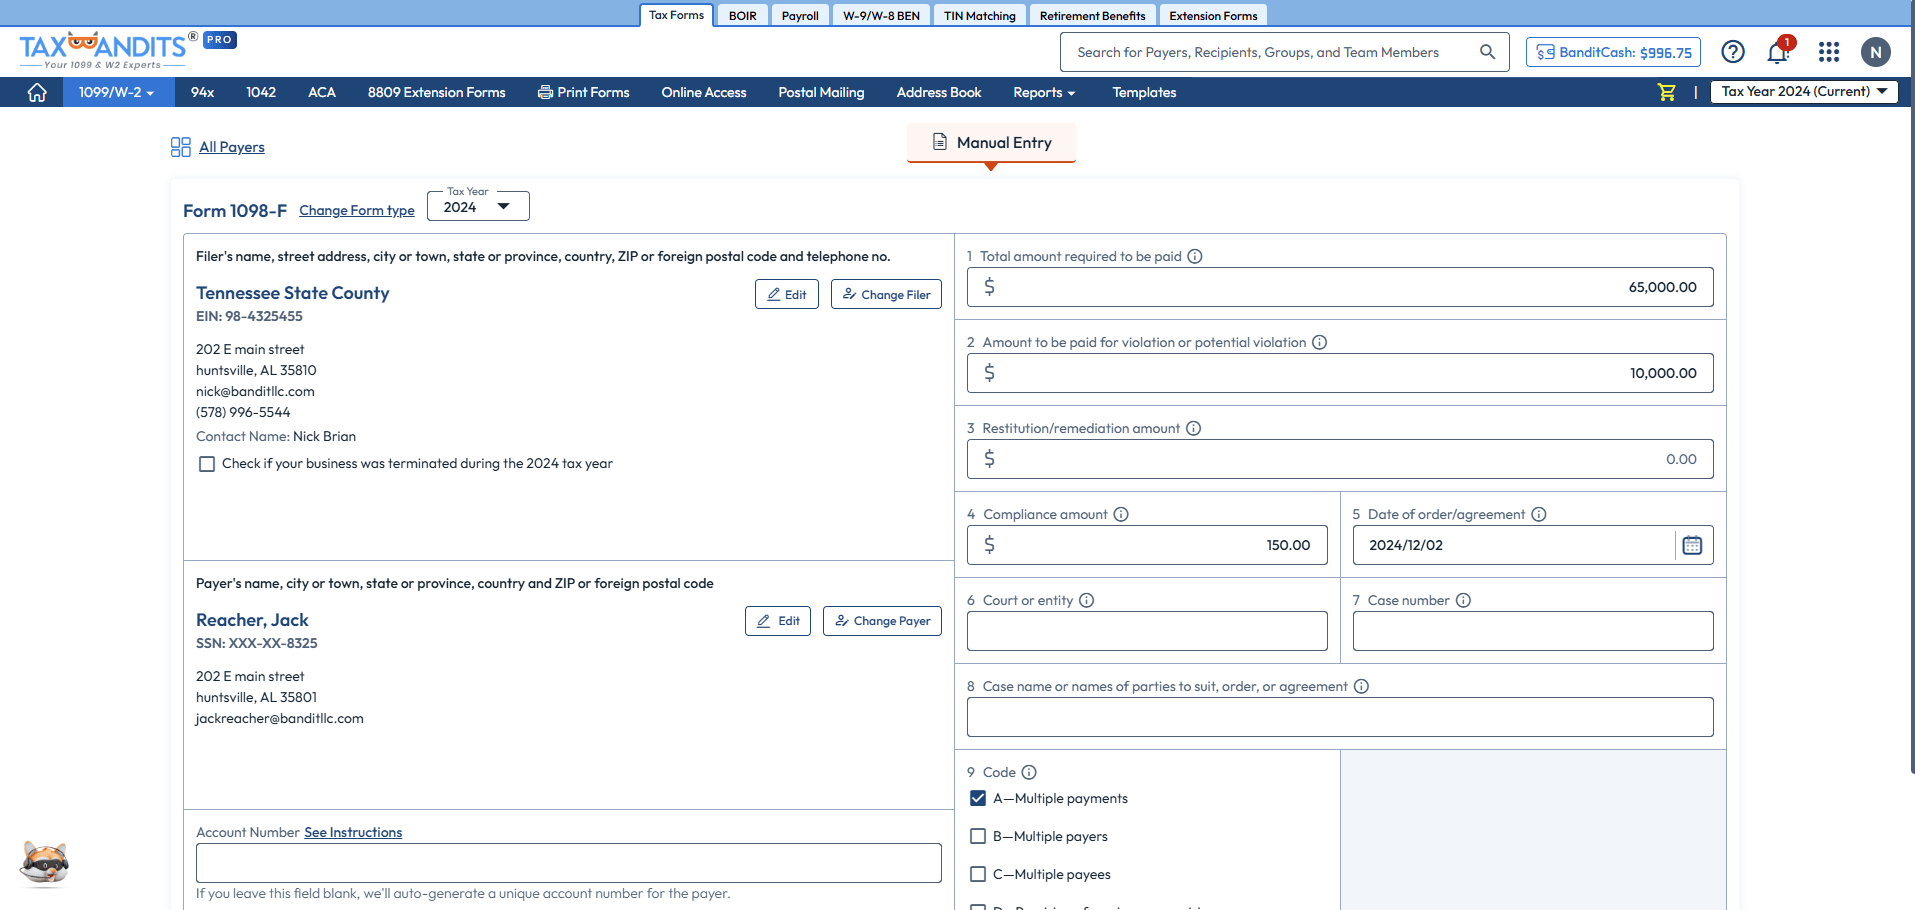
Task: Open the 94x menu item
Action: (202, 92)
